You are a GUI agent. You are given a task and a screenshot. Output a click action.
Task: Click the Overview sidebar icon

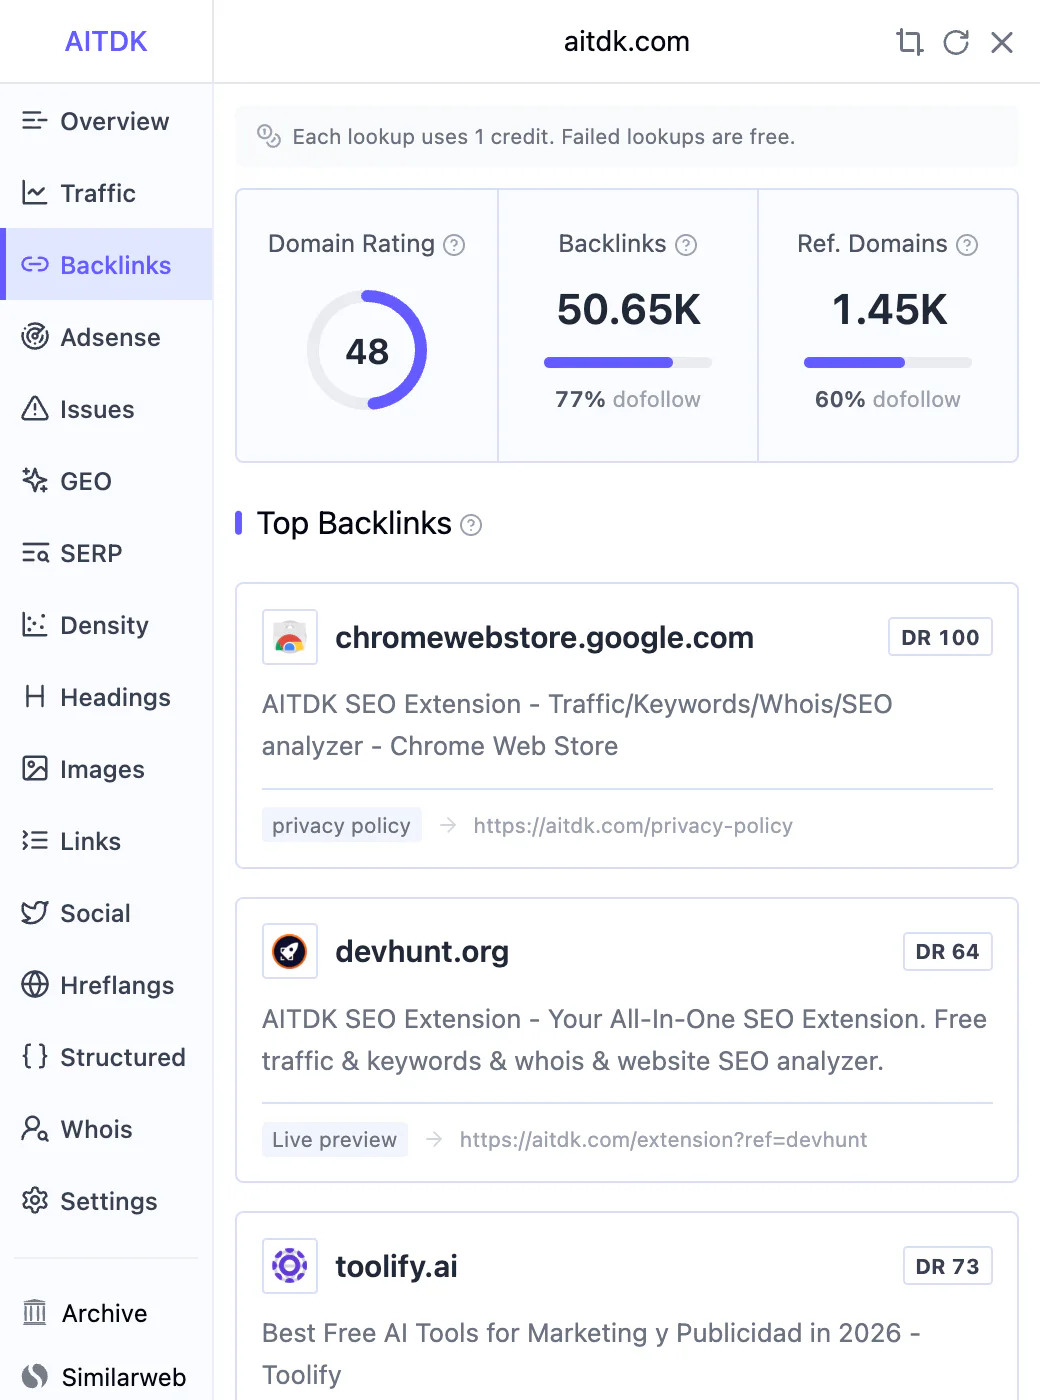coord(35,121)
